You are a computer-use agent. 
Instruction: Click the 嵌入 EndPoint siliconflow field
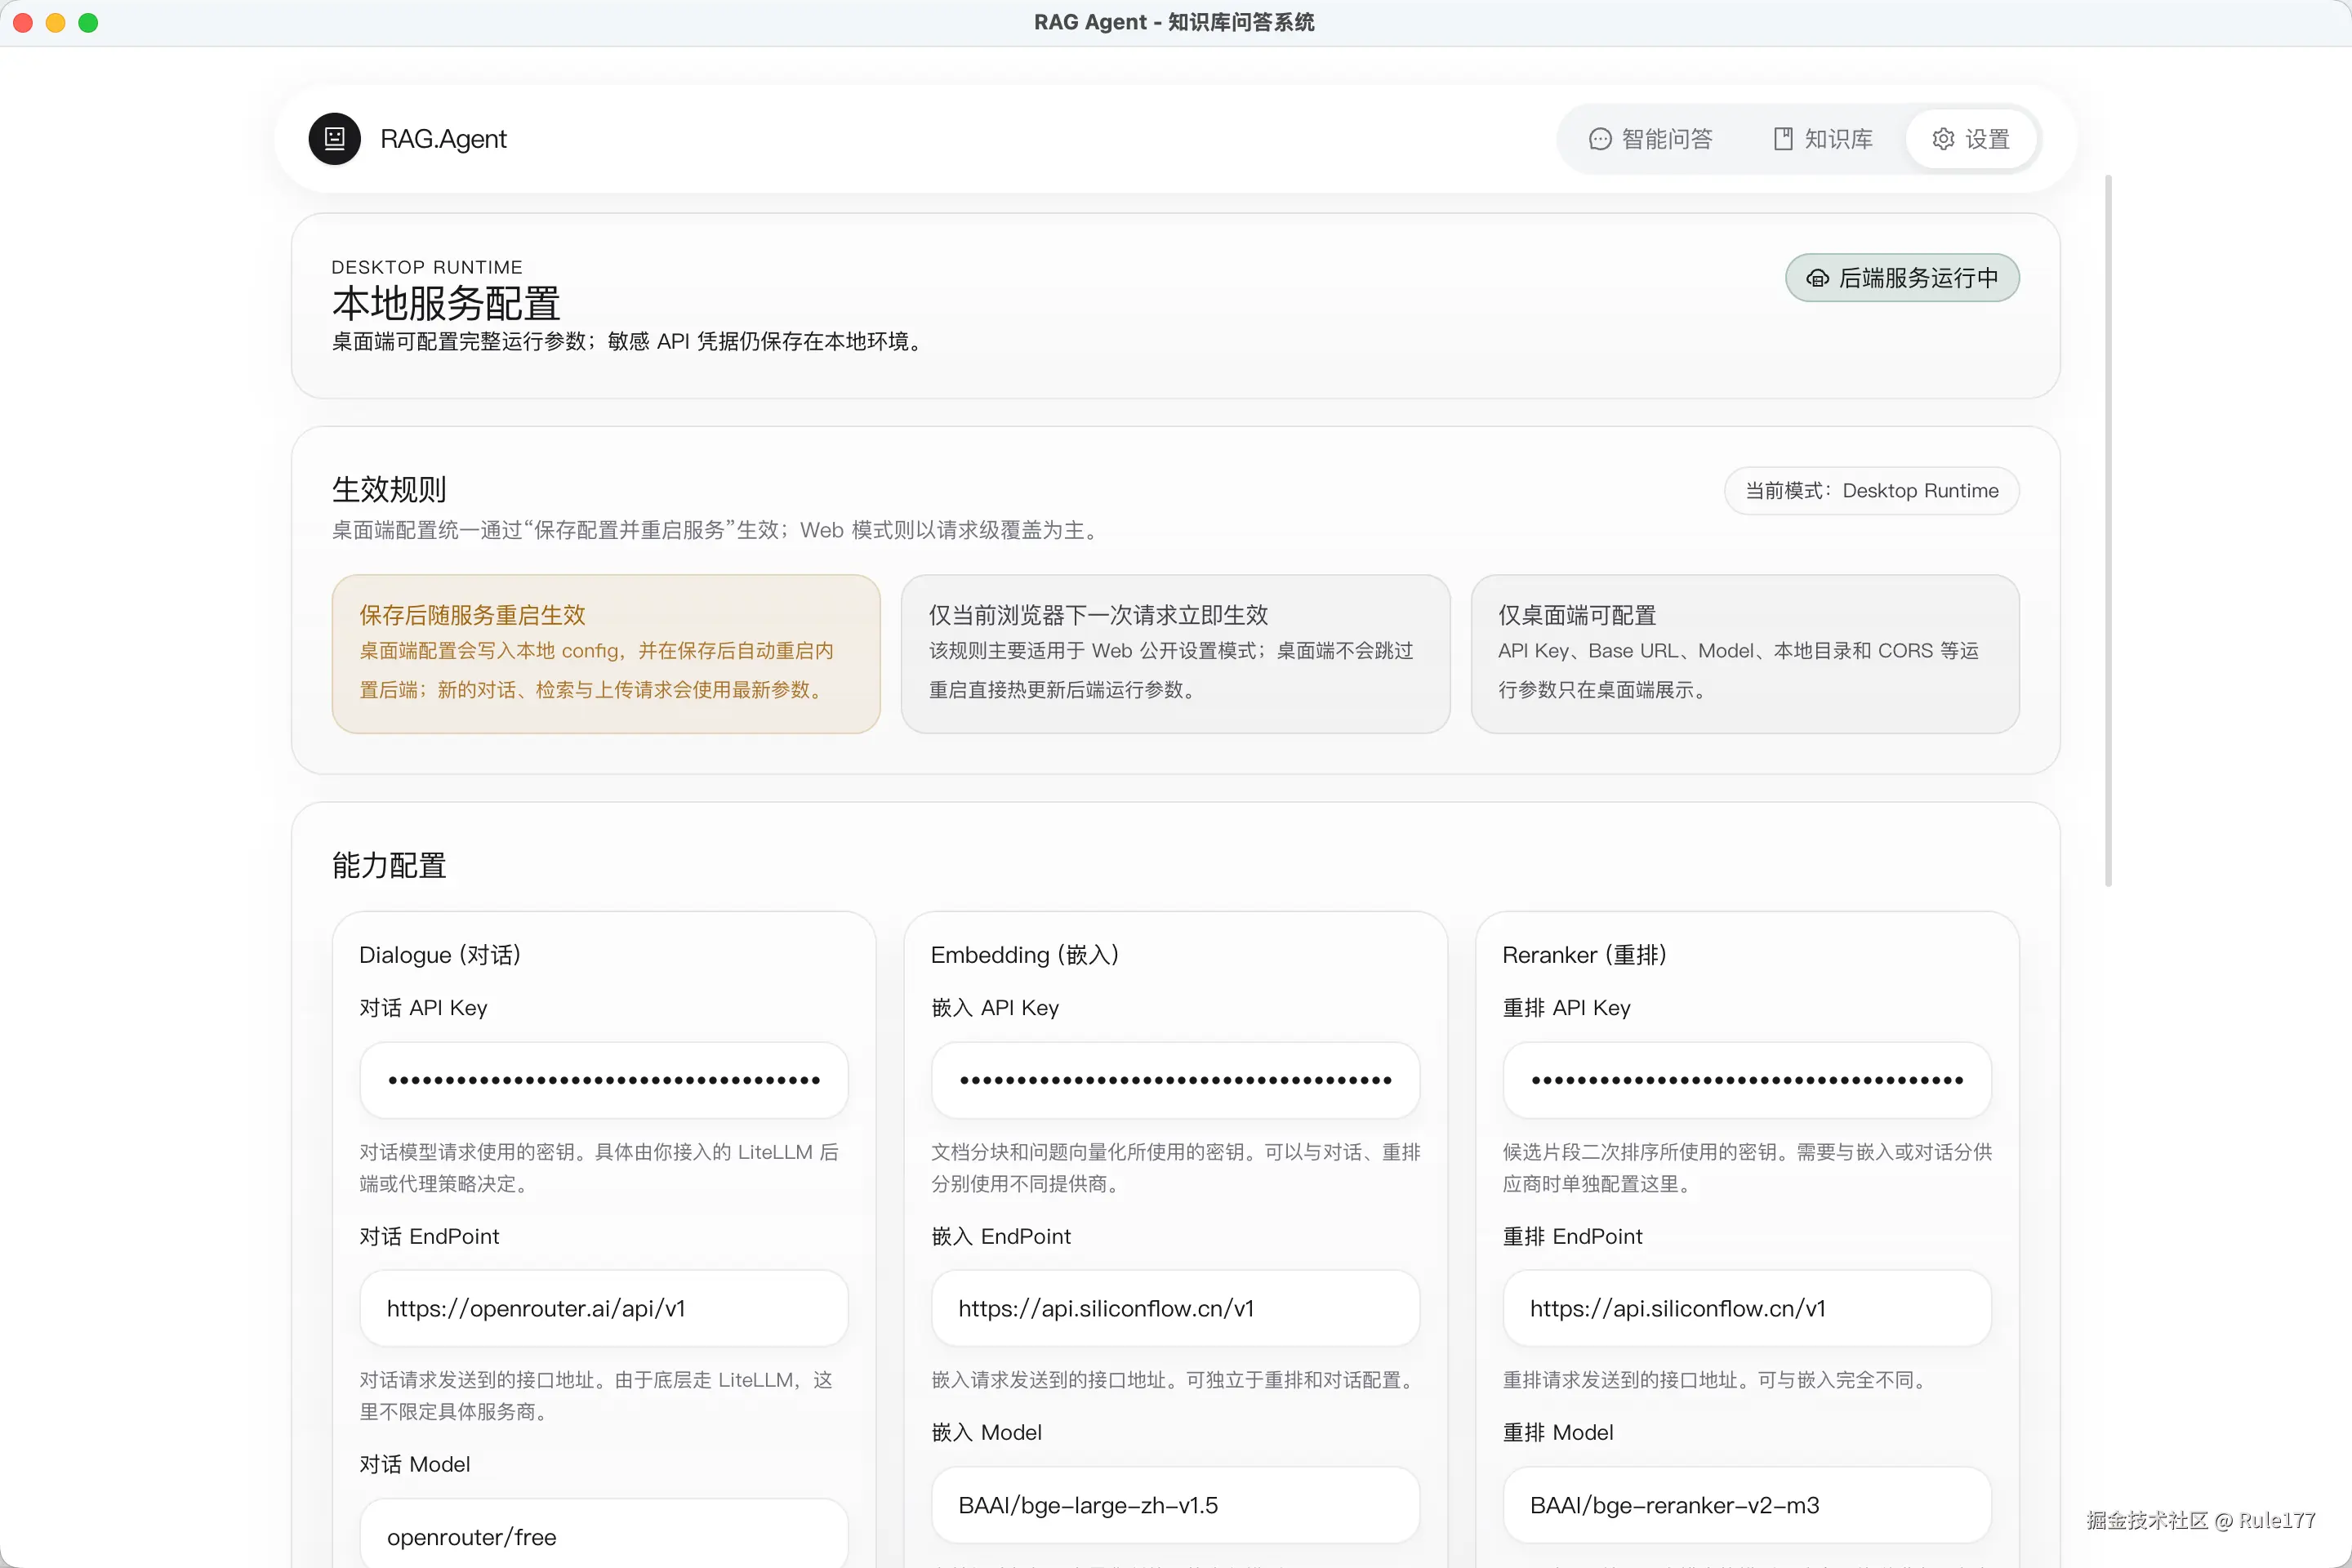tap(1175, 1308)
